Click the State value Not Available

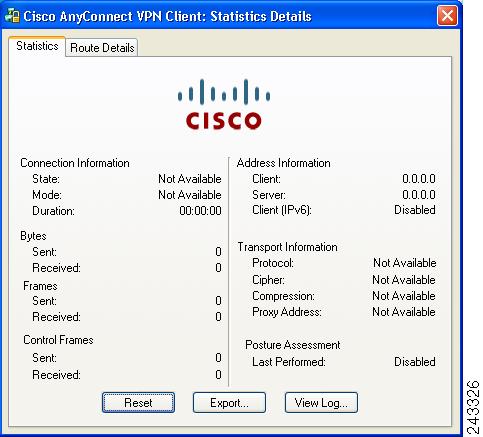click(190, 179)
